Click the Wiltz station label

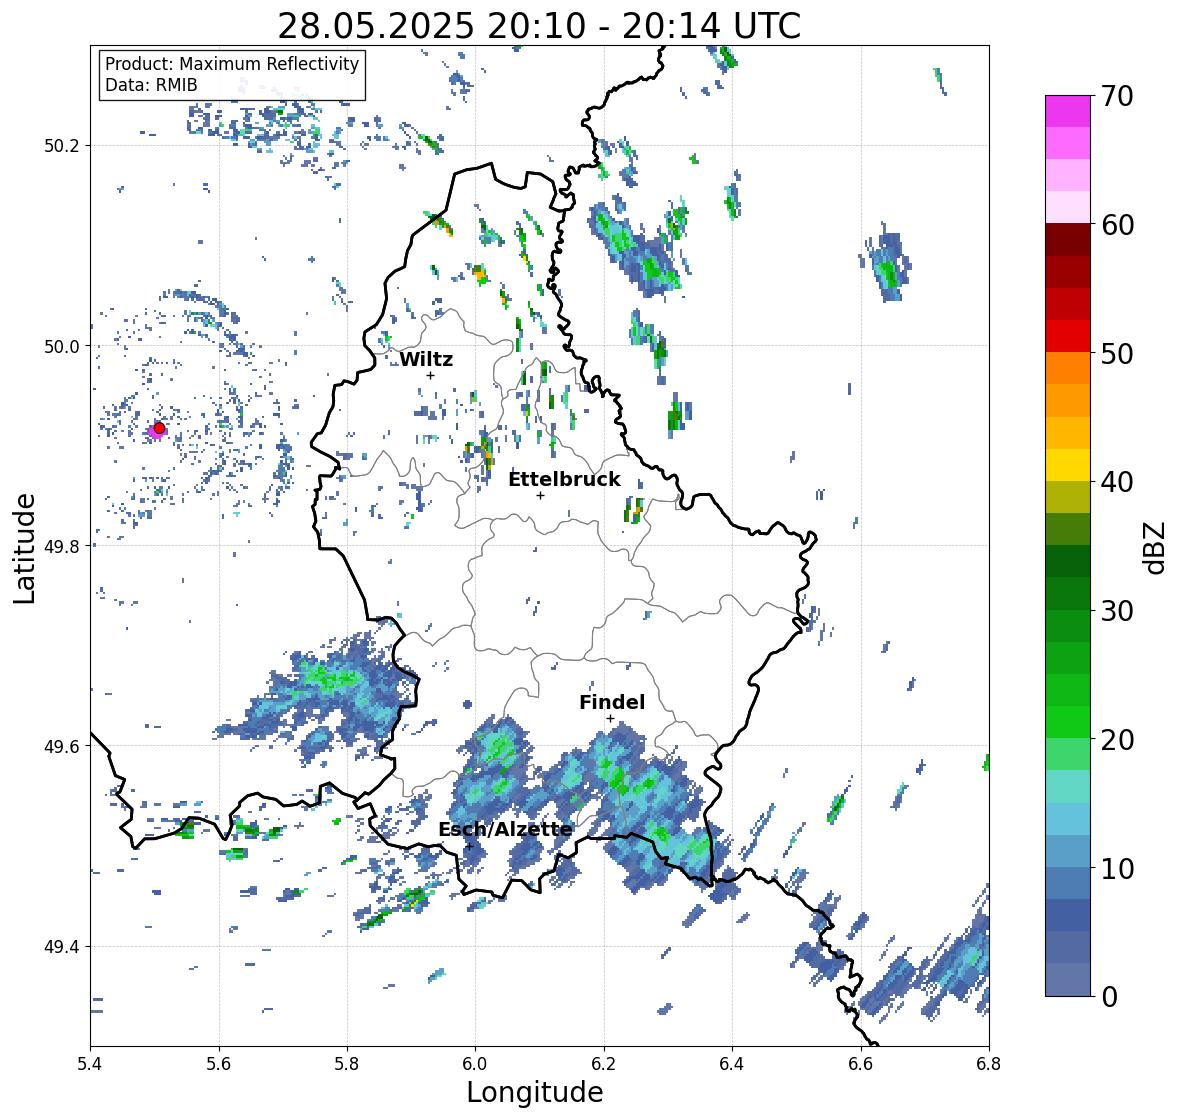point(426,359)
